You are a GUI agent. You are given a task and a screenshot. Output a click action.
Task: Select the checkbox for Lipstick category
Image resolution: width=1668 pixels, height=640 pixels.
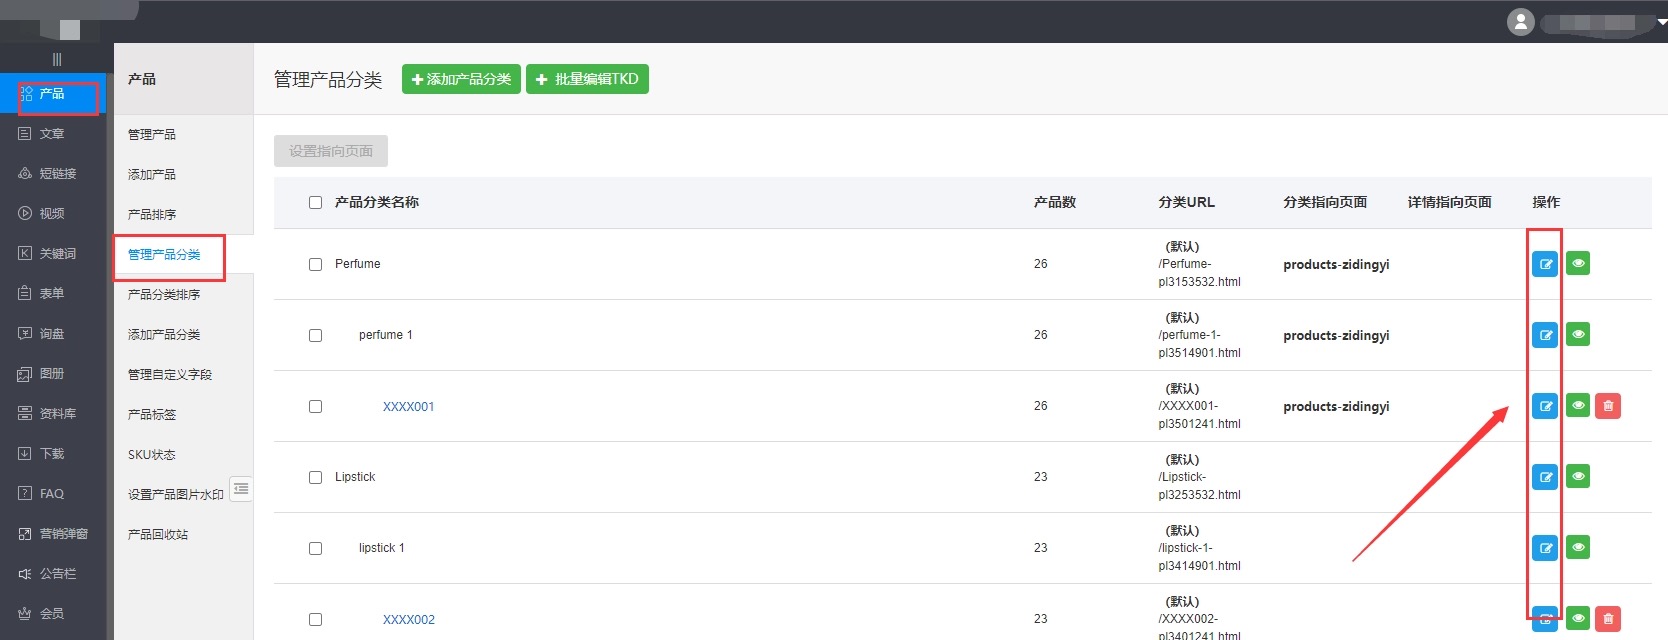click(x=315, y=478)
